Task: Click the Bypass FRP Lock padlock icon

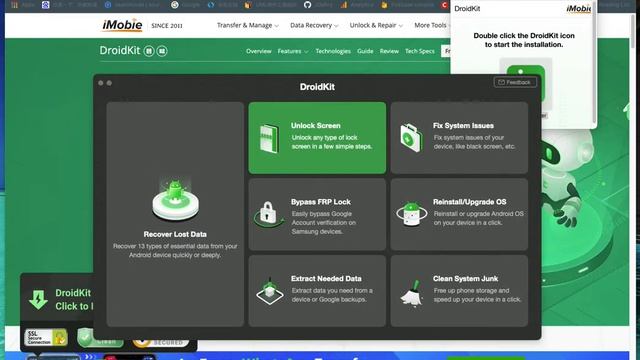Action: coord(268,214)
